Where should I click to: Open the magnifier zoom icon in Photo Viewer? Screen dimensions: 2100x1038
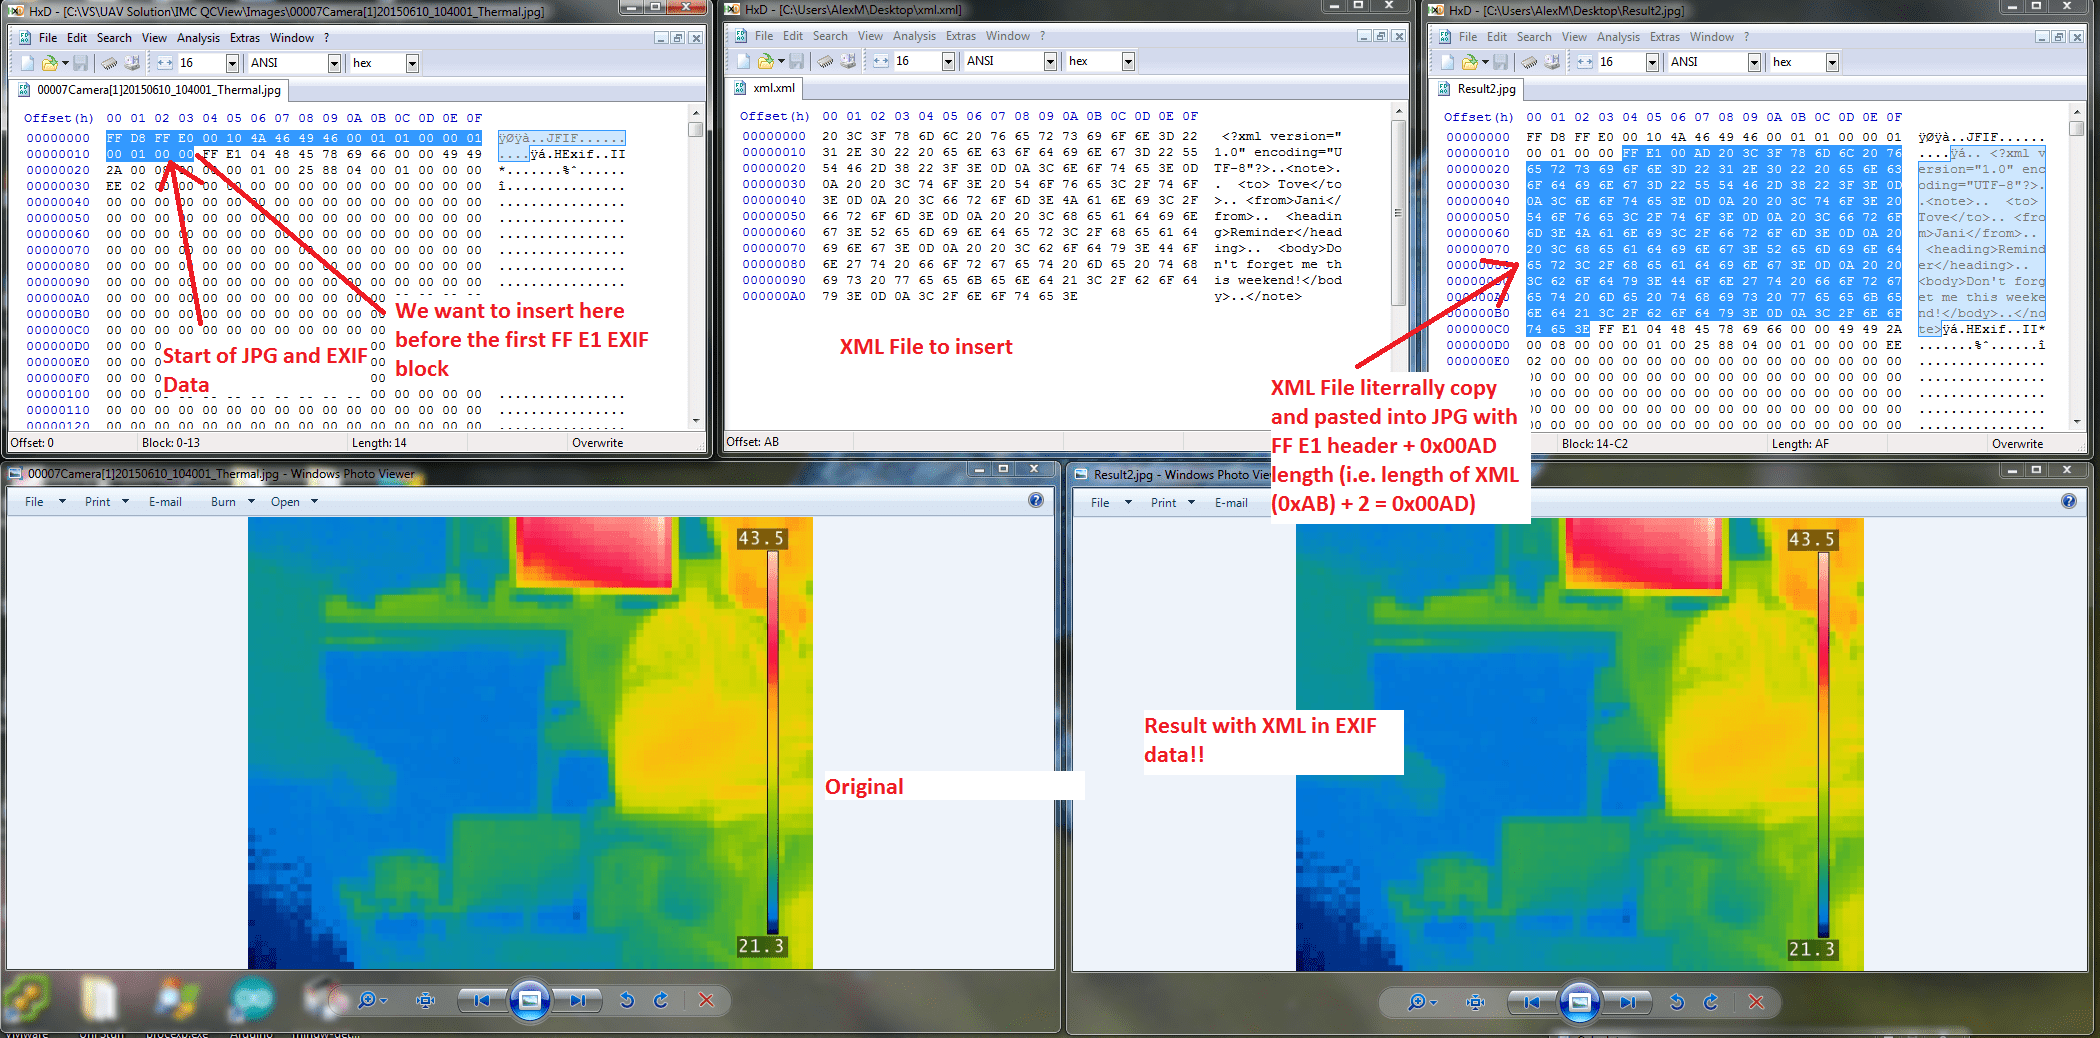coord(1417,1000)
